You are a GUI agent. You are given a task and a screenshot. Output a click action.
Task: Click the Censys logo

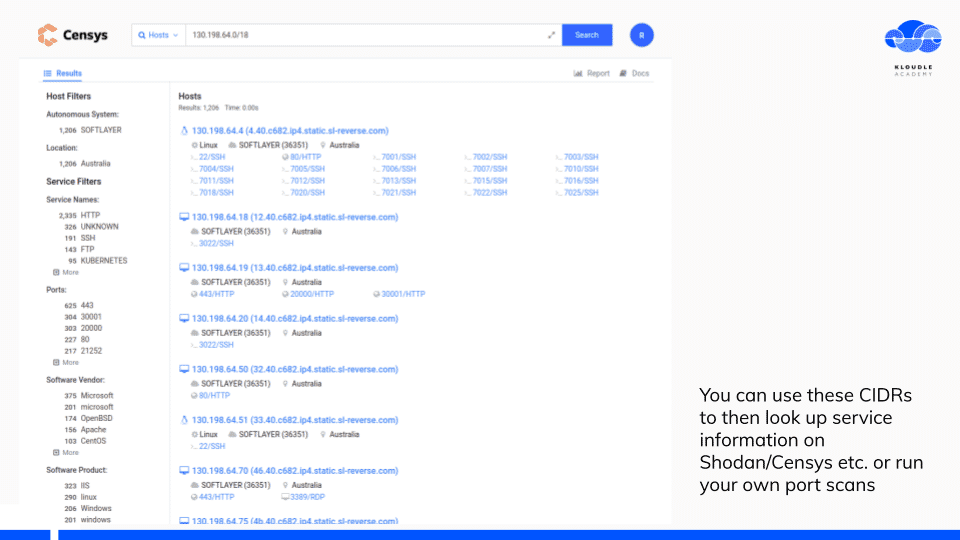pos(73,35)
